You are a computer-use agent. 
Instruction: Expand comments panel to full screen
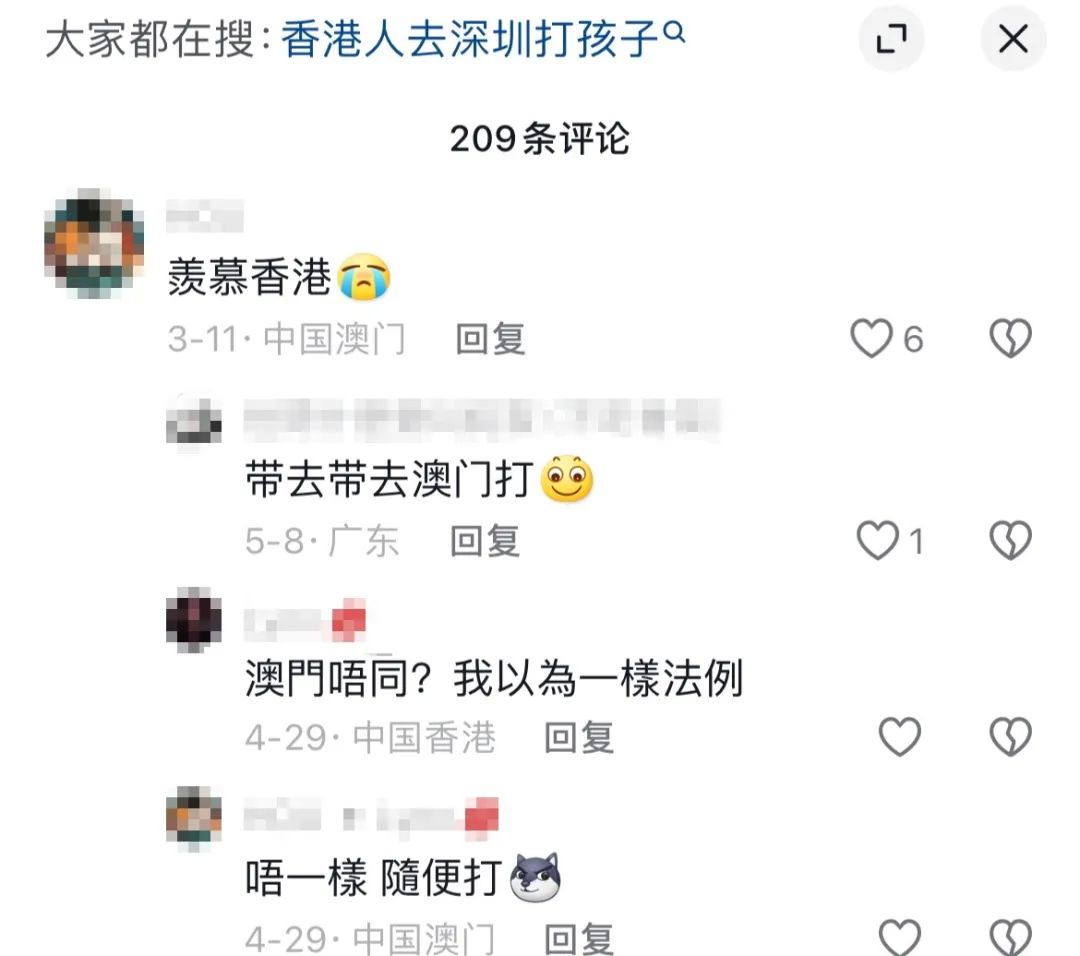(x=891, y=39)
